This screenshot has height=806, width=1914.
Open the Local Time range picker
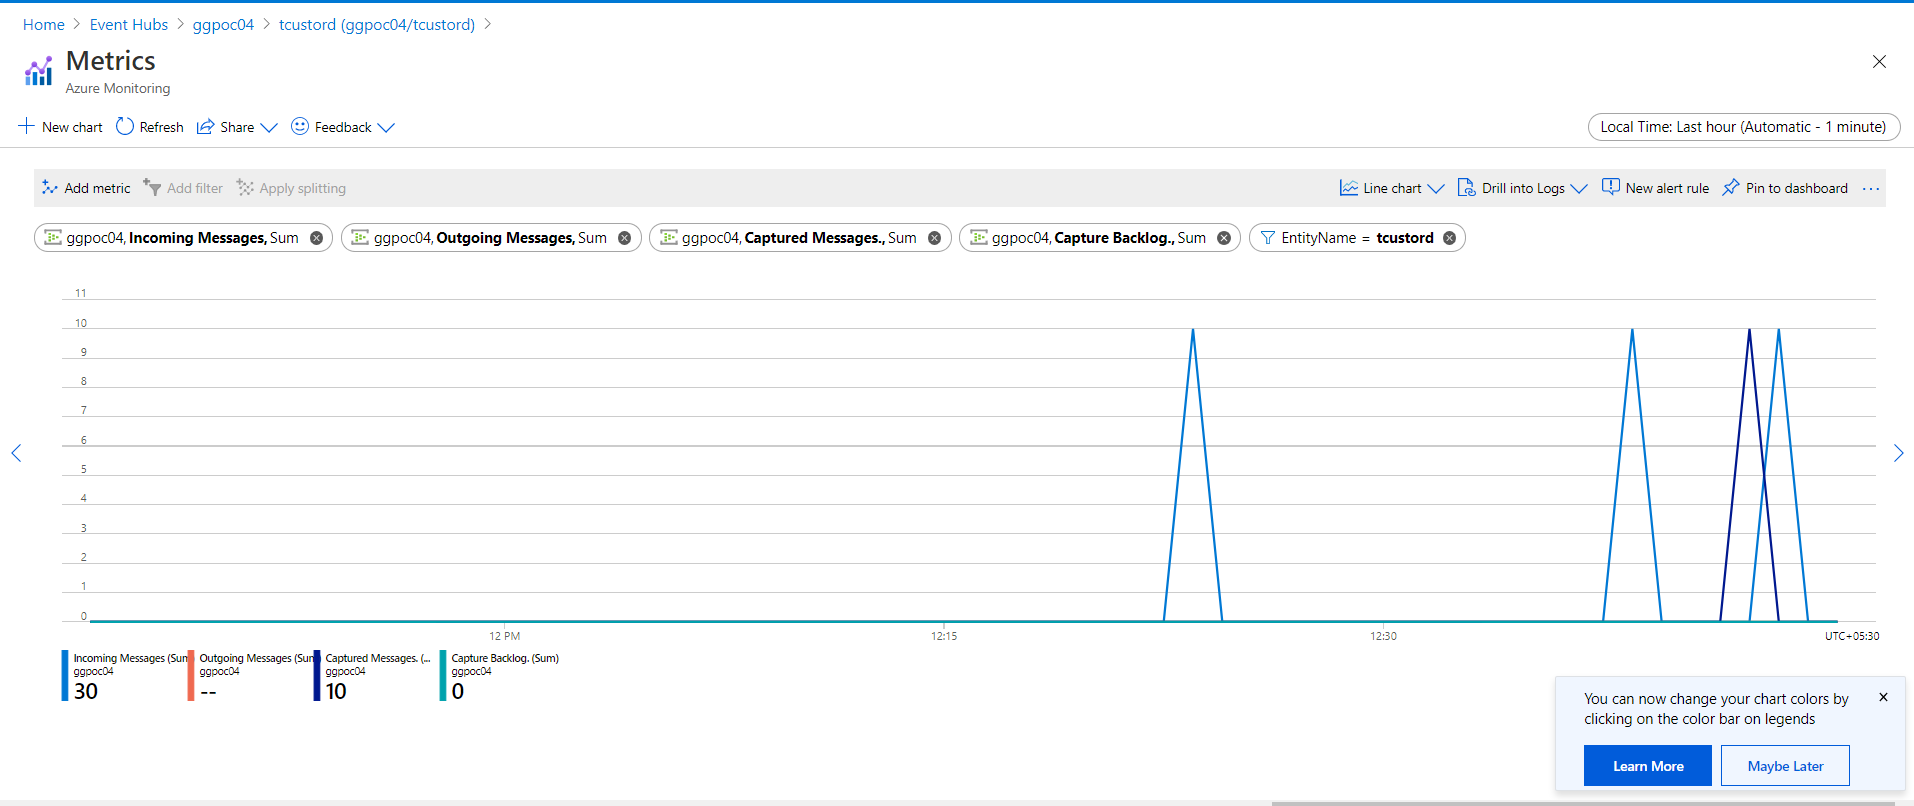click(1743, 127)
